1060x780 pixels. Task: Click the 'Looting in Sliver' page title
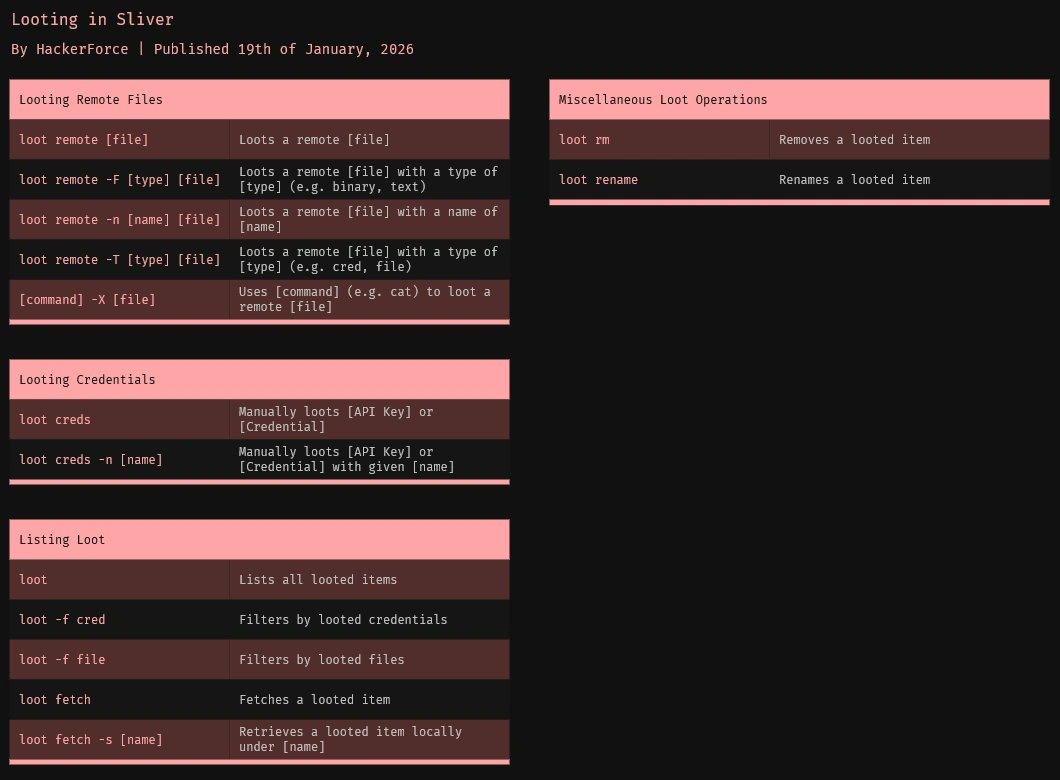click(x=93, y=20)
